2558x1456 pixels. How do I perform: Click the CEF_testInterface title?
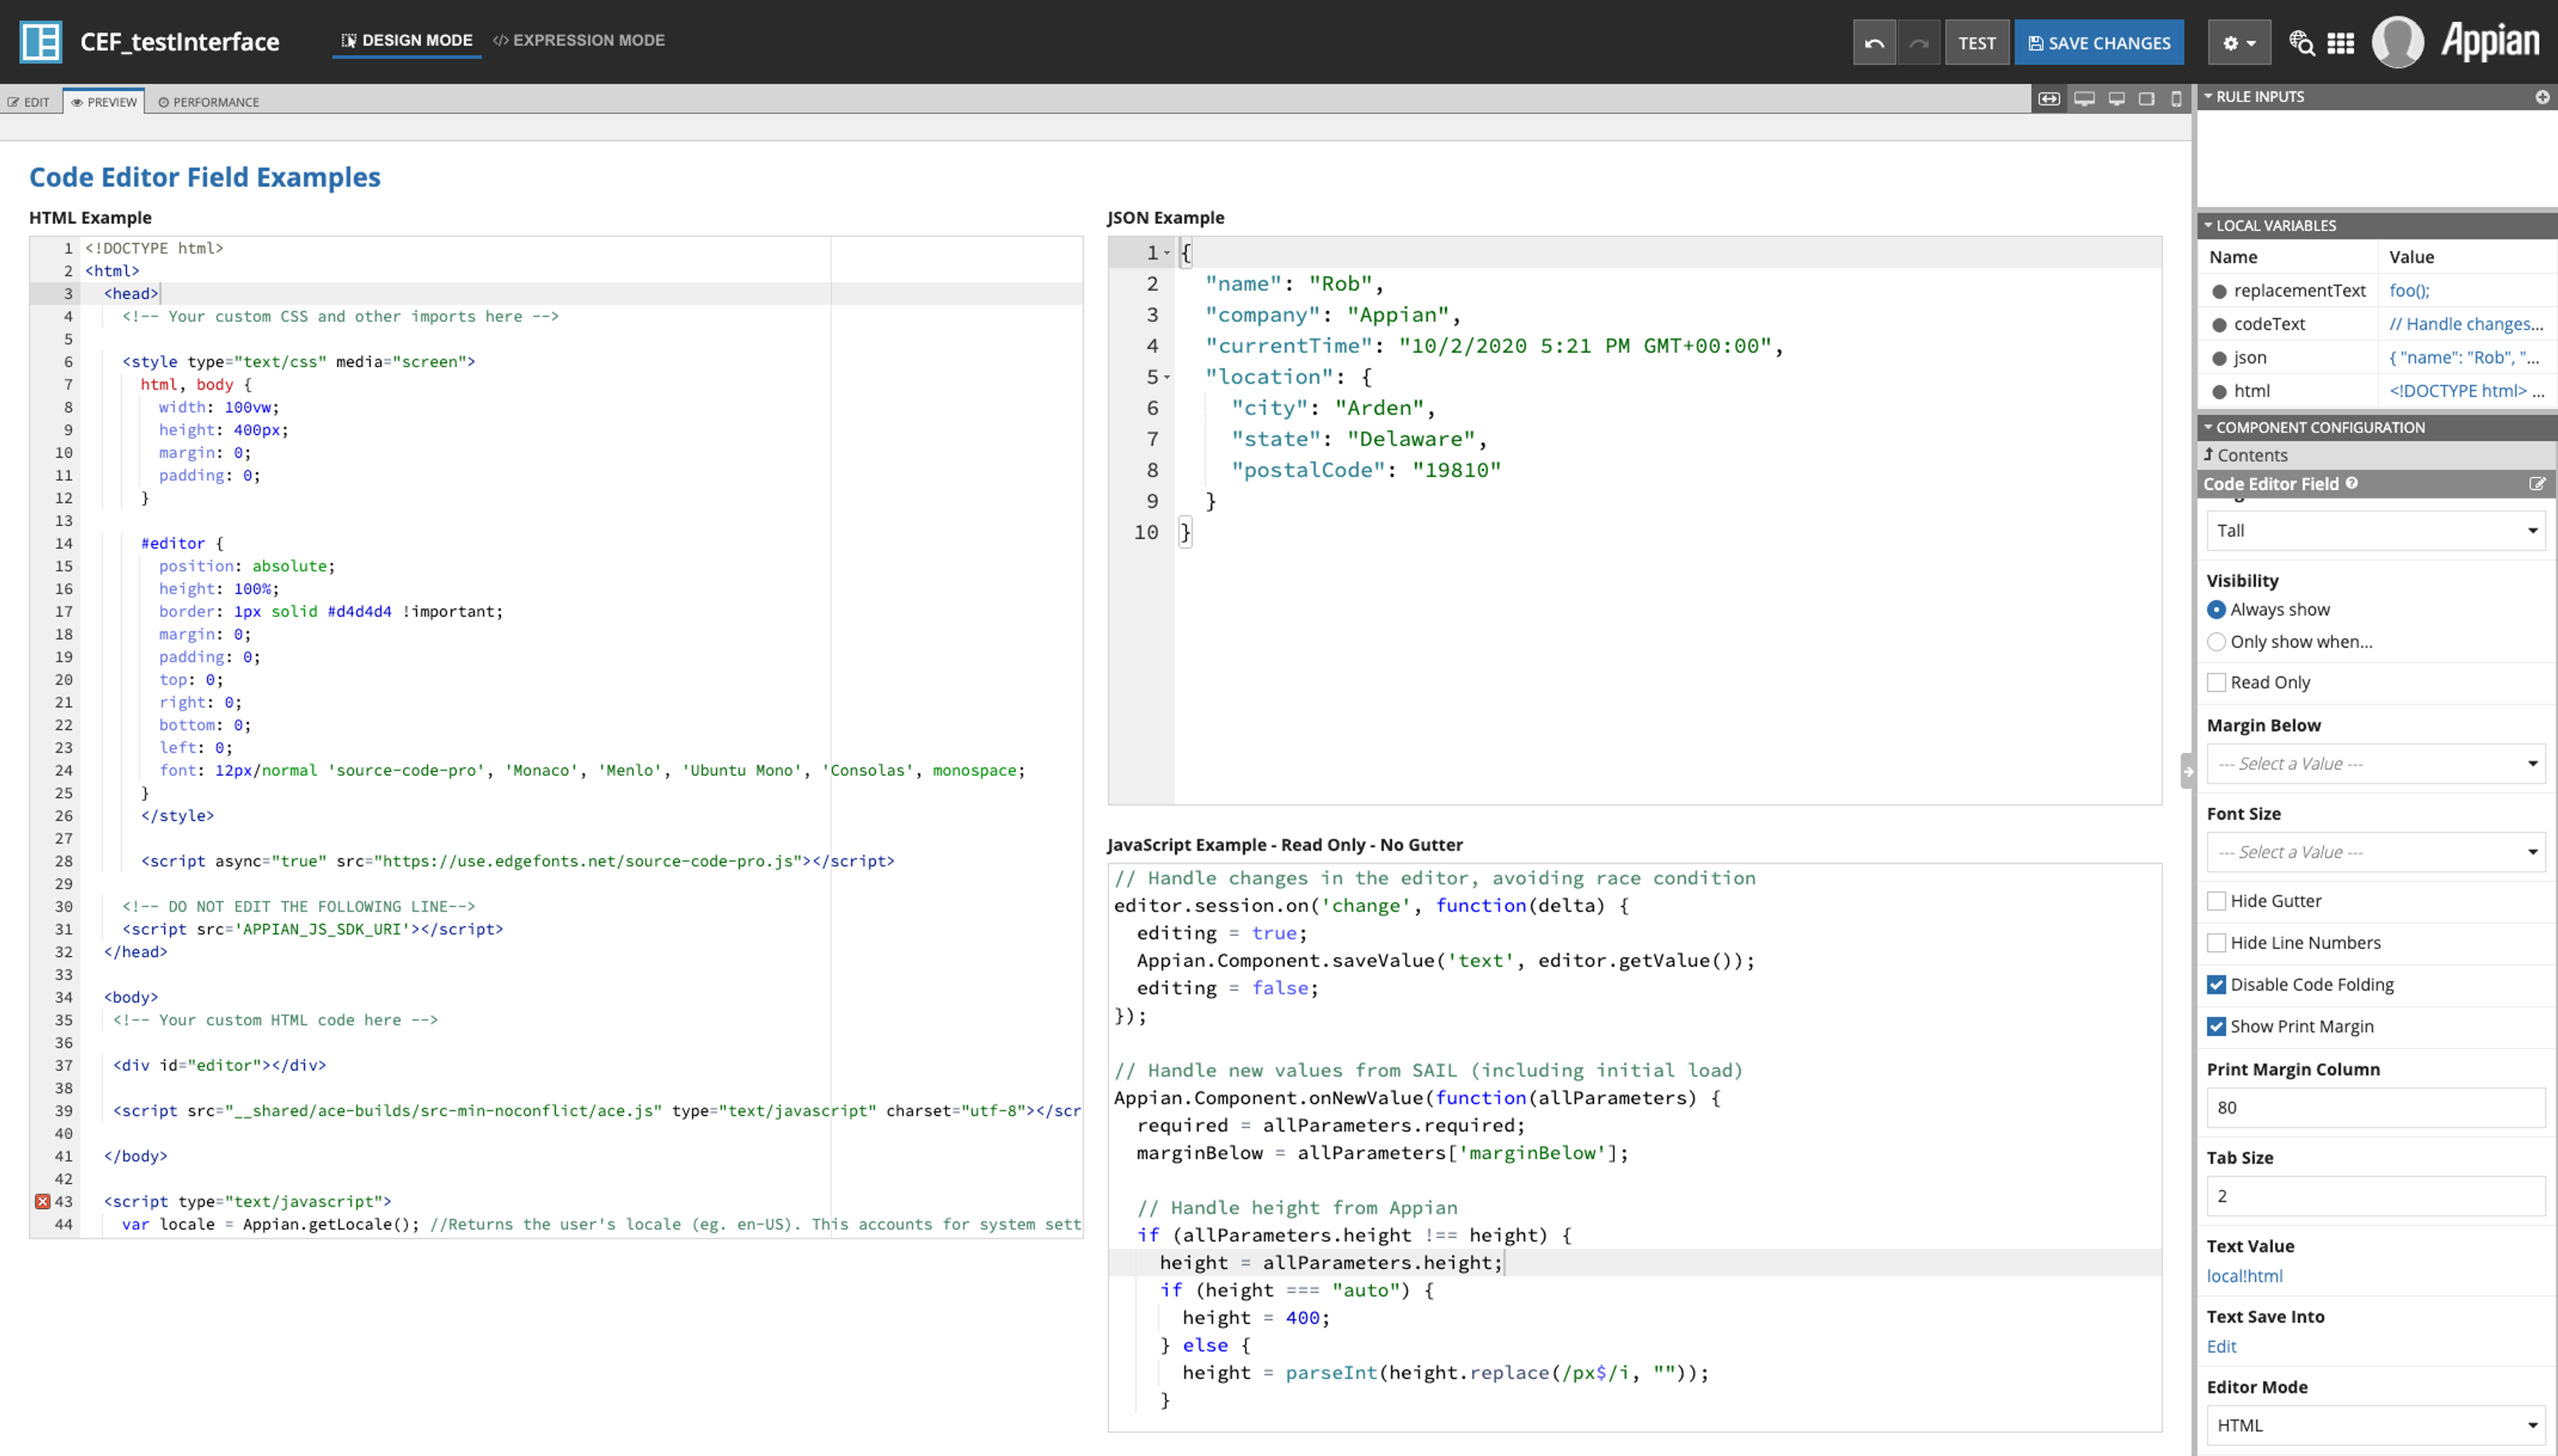point(180,42)
